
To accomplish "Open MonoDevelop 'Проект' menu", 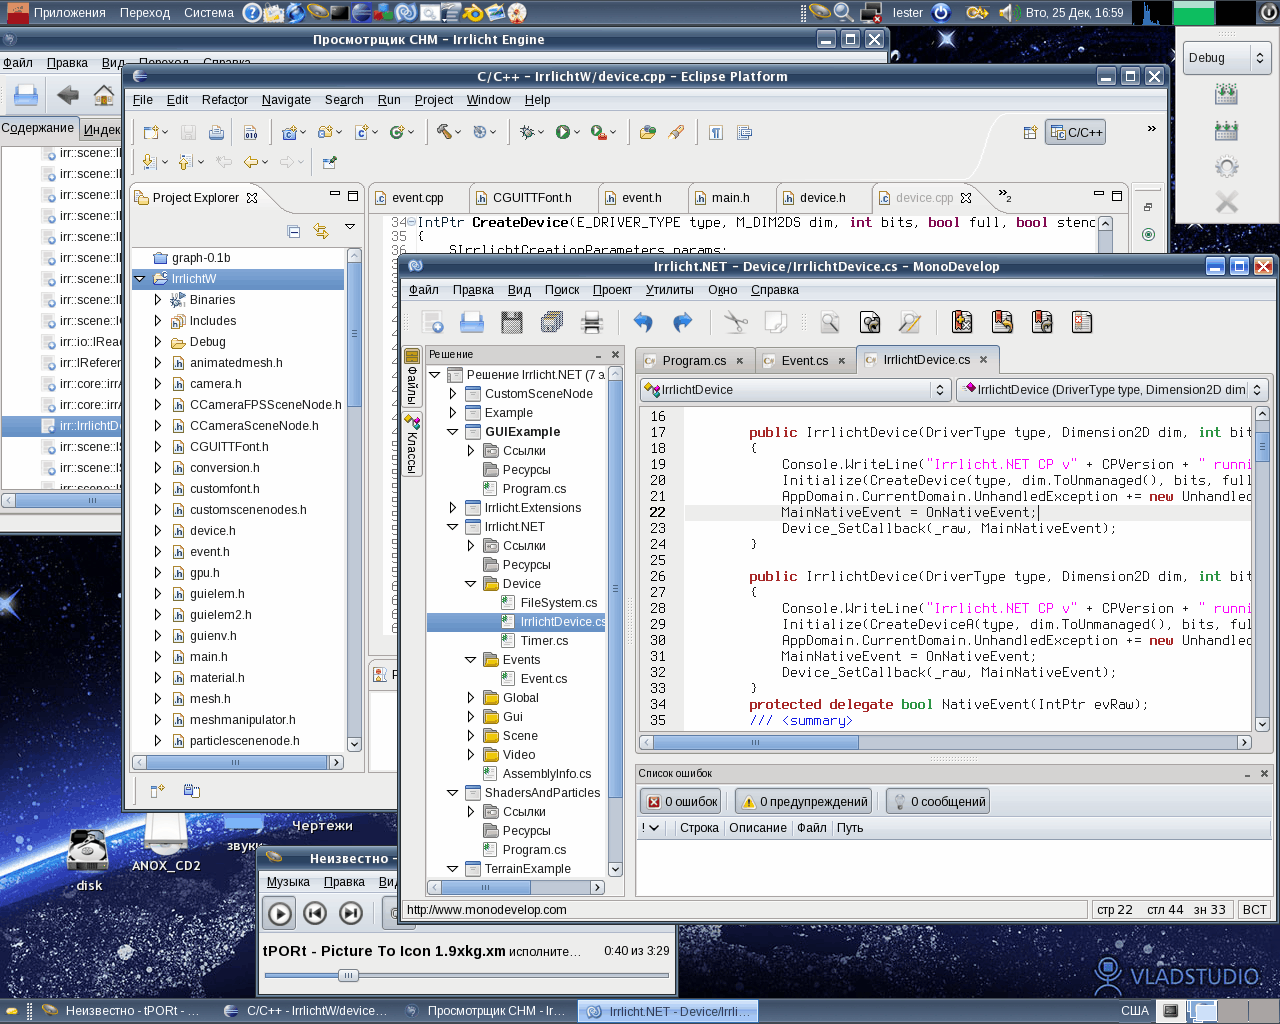I will pyautogui.click(x=612, y=290).
